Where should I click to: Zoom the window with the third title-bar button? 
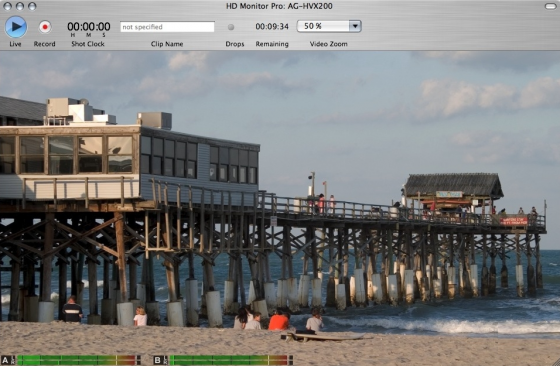[x=32, y=6]
